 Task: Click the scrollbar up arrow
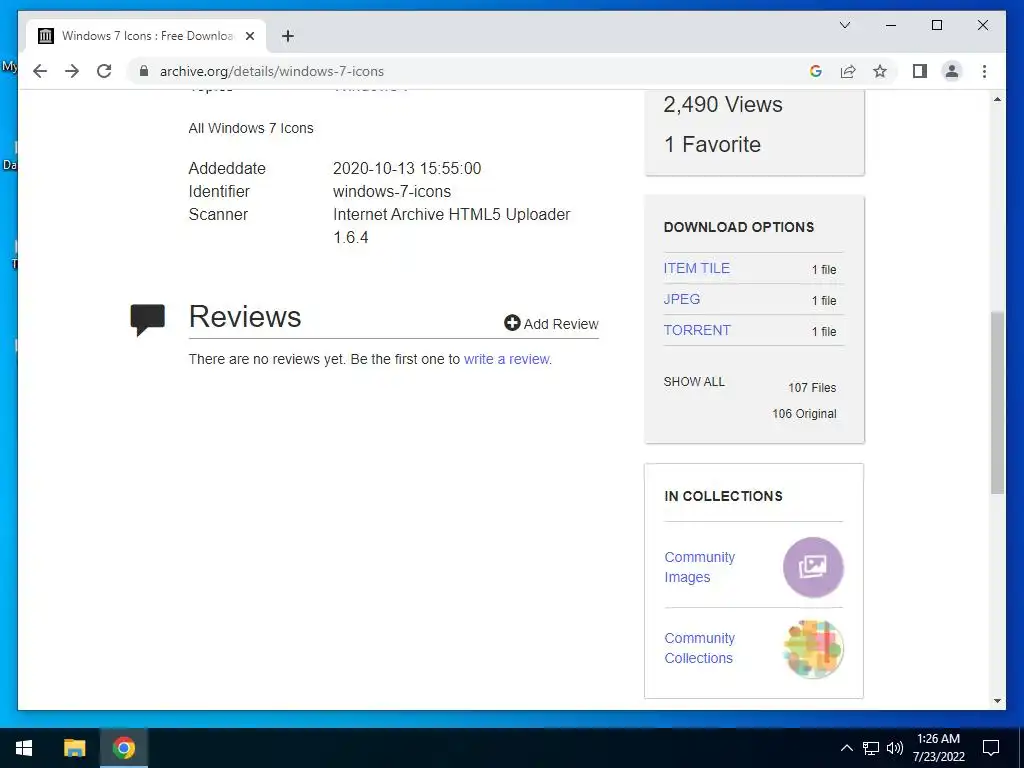pos(997,99)
